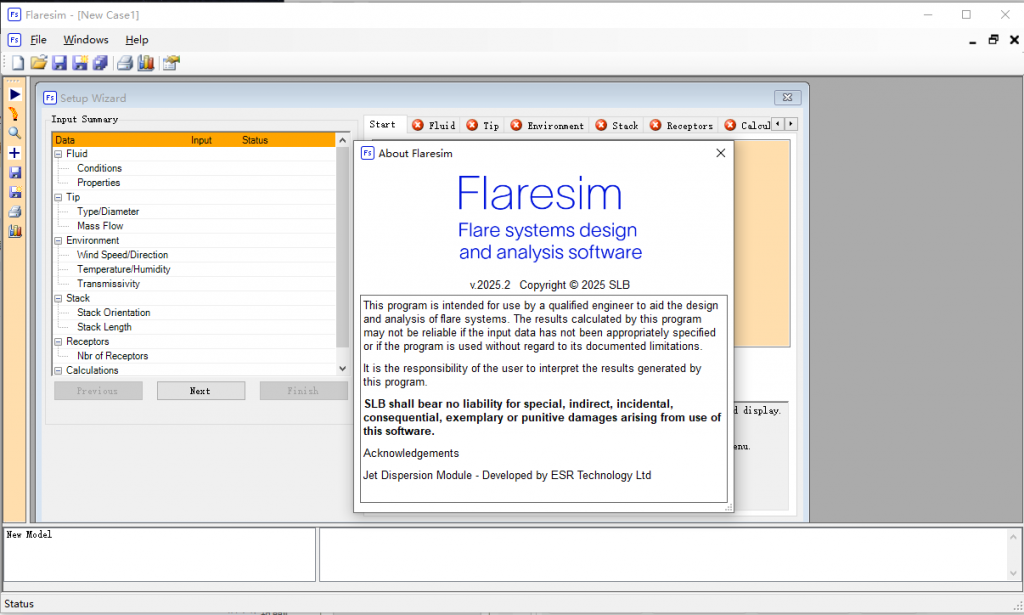Click the blue plus icon in the side toolbar

pyautogui.click(x=14, y=153)
